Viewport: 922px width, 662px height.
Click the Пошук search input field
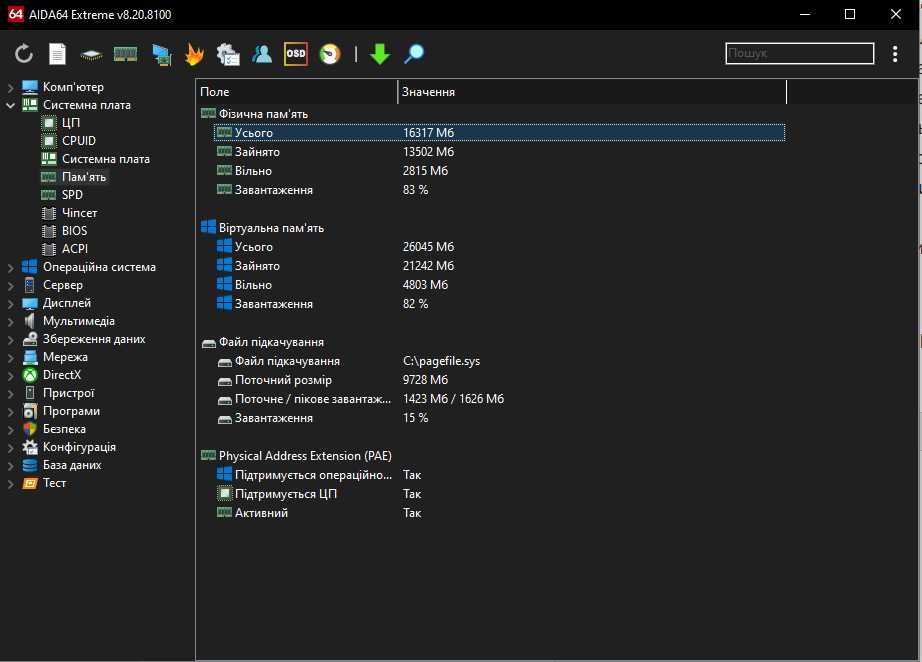tap(798, 54)
